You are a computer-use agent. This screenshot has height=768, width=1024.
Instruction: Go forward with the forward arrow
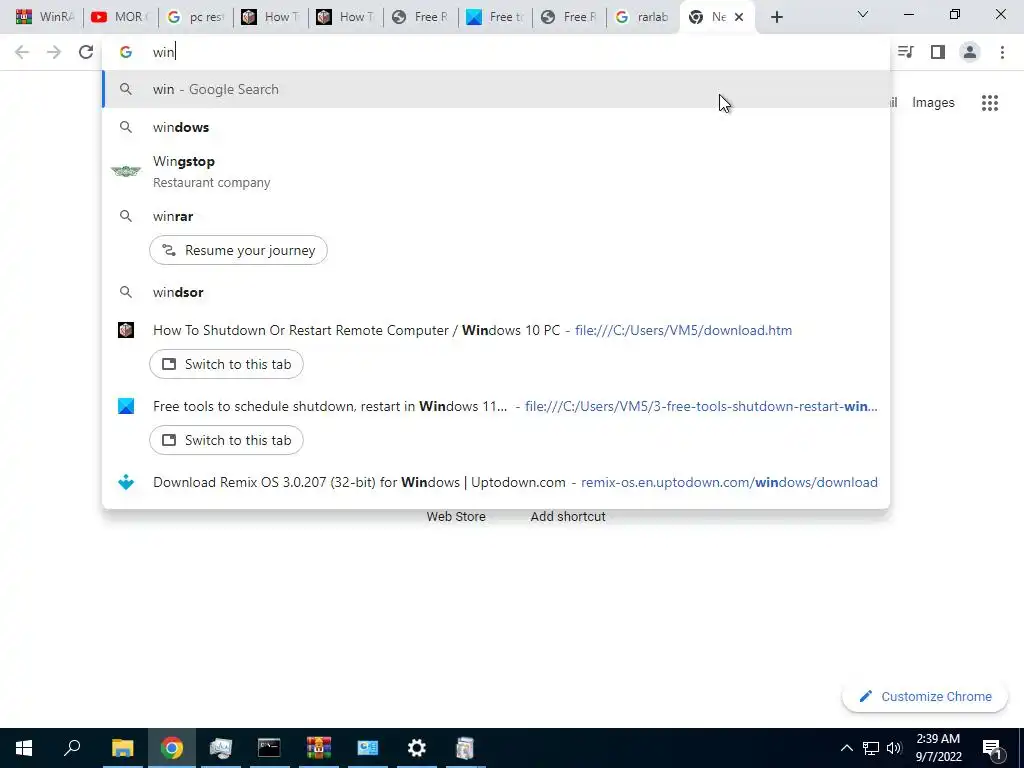point(54,52)
